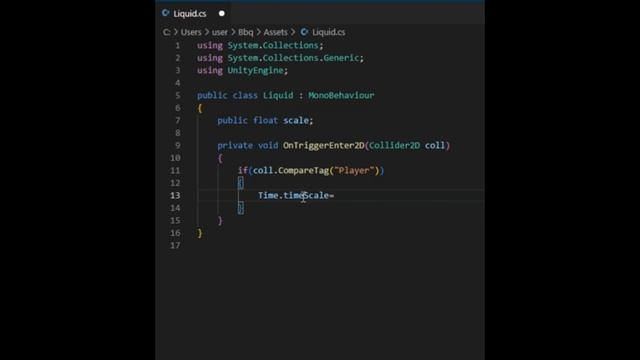Select the Liquid.cs editor tab
The image size is (640, 360).
193,13
